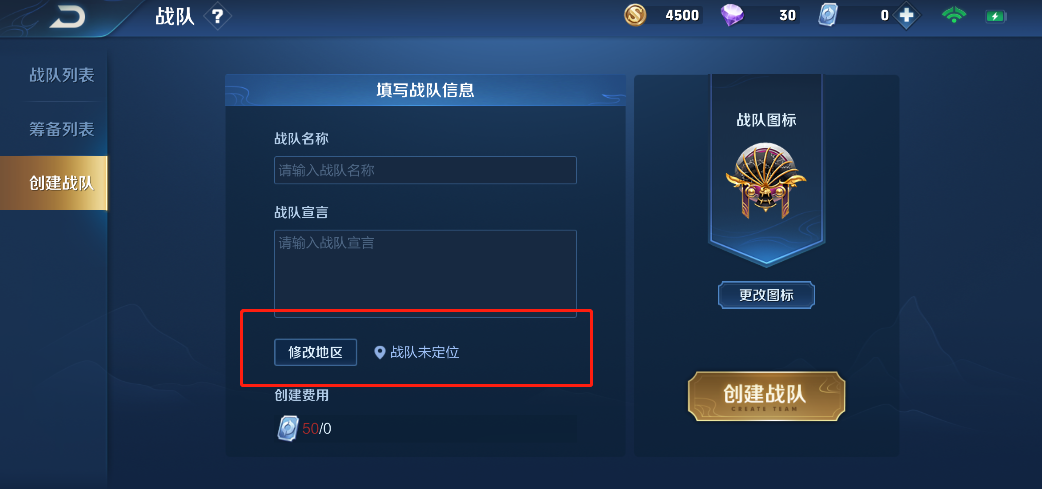Switch to 筹备列表 tab
The width and height of the screenshot is (1042, 489).
(x=62, y=129)
